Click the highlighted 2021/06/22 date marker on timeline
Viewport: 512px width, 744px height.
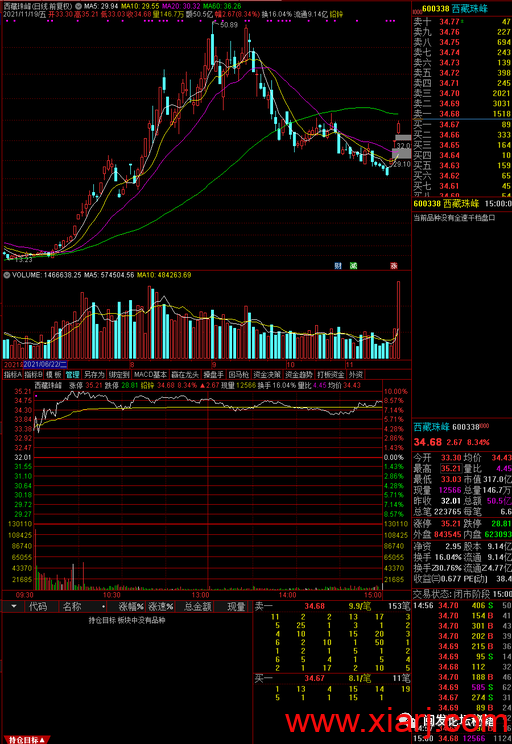click(45, 364)
